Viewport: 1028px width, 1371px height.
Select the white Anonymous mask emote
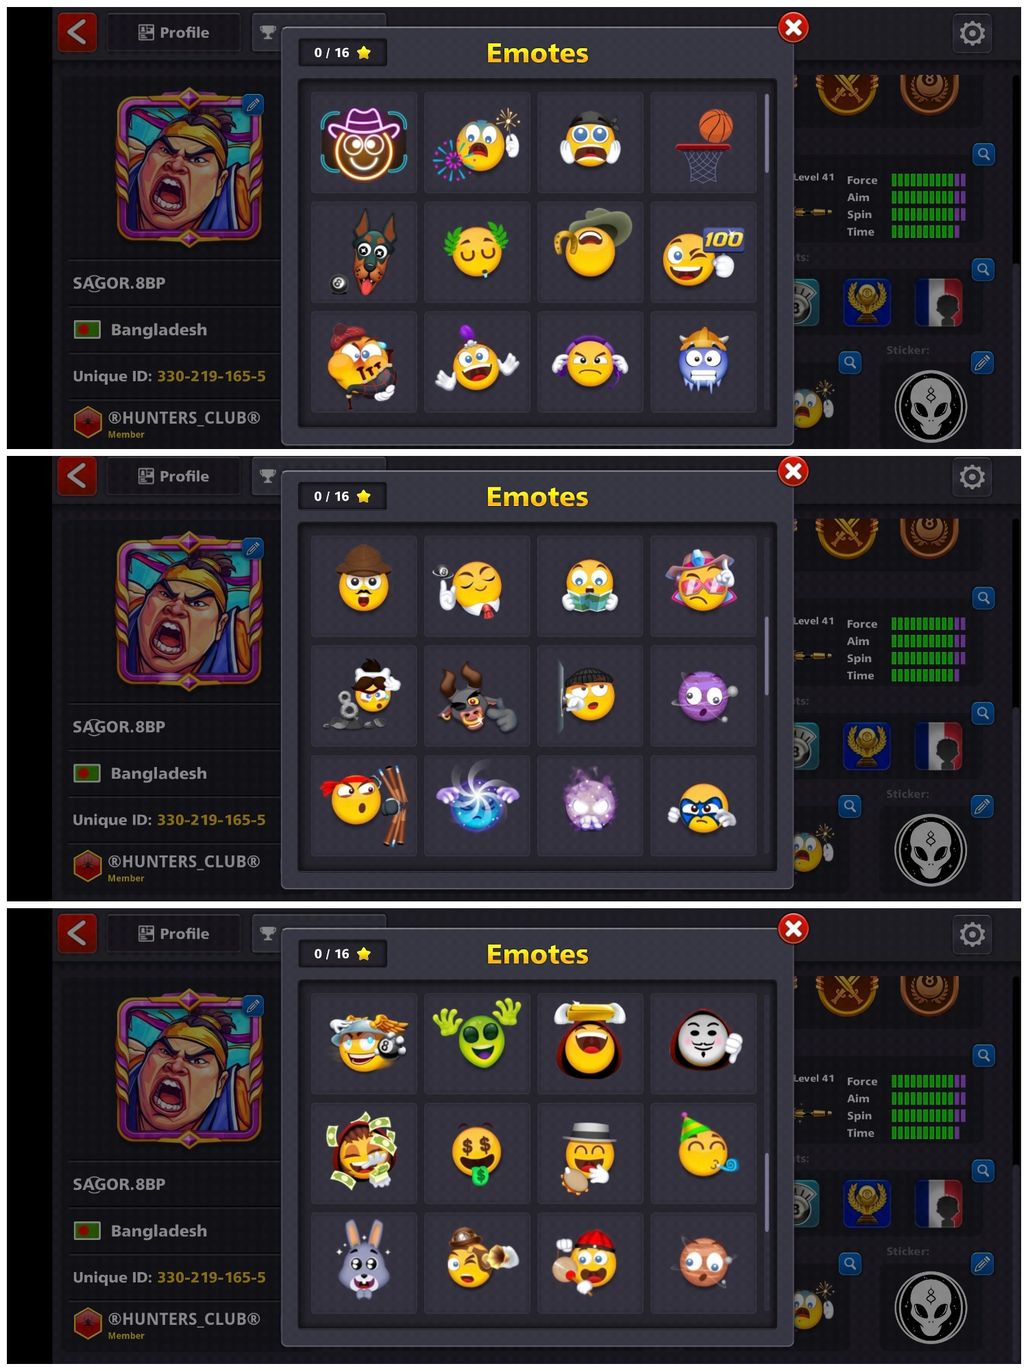tap(703, 1044)
